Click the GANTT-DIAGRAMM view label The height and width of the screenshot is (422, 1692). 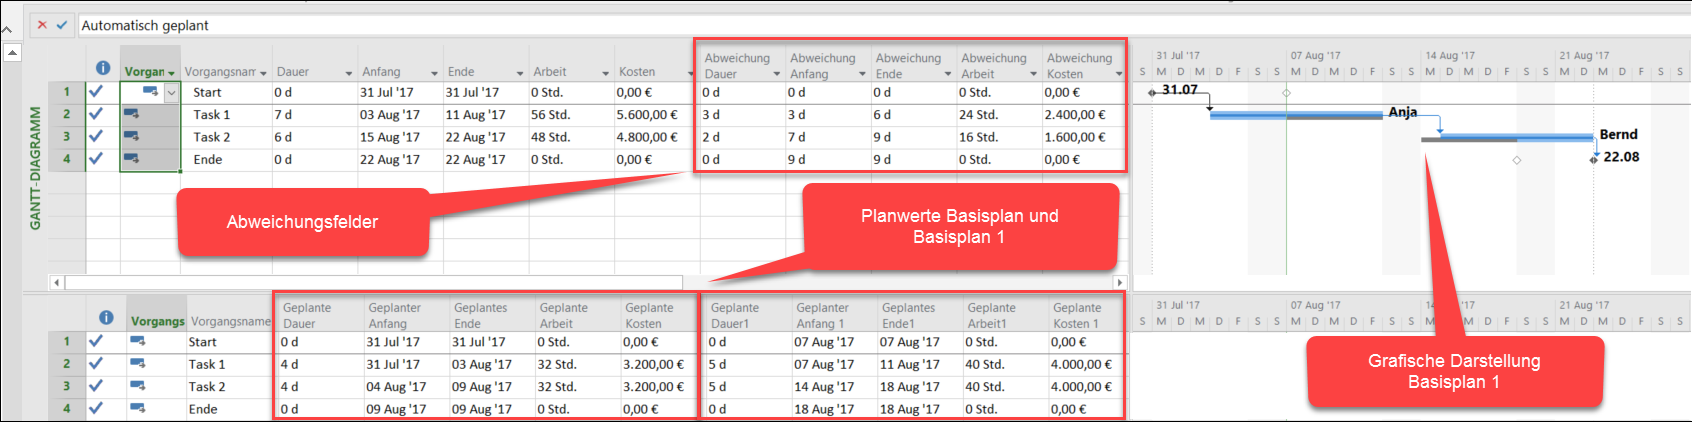coord(35,168)
